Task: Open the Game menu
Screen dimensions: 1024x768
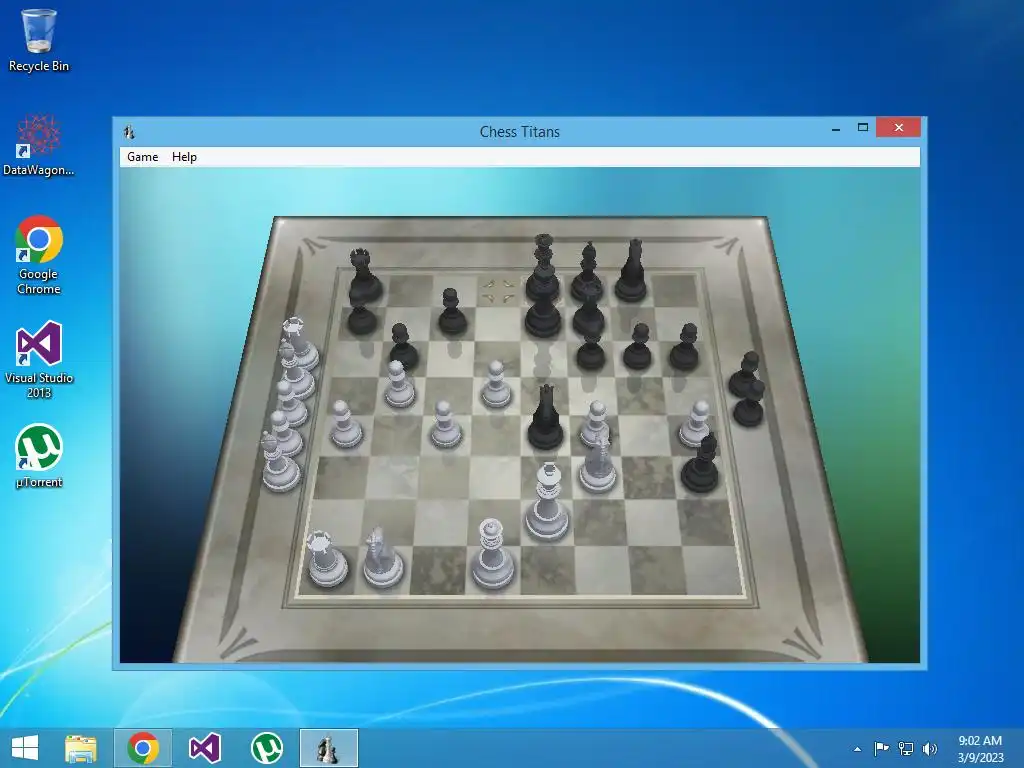Action: coord(142,157)
